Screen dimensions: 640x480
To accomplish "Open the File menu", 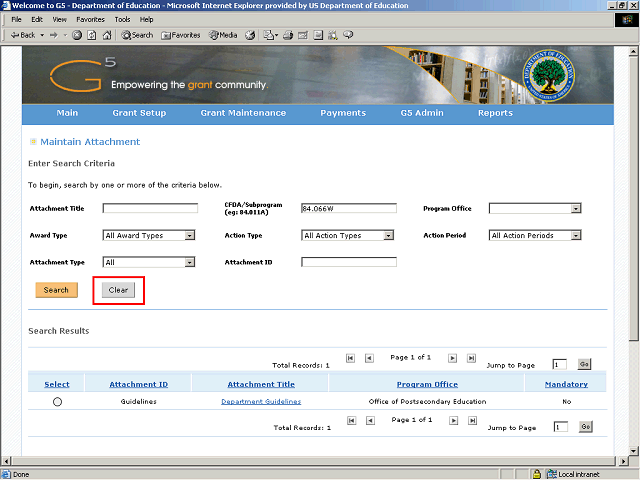I will (16, 20).
